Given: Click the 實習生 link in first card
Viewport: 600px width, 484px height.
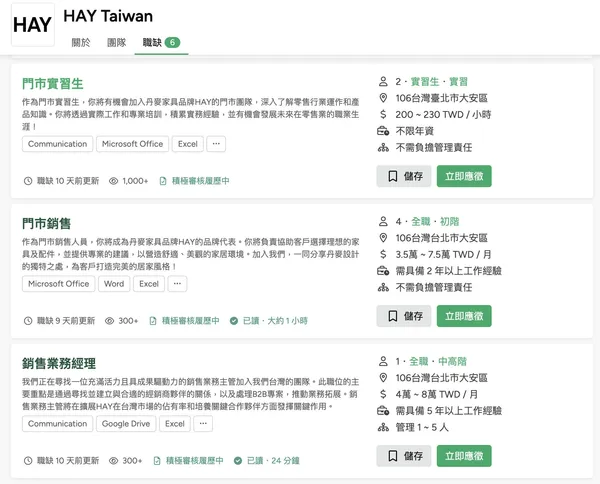Looking at the screenshot, I should click(425, 82).
